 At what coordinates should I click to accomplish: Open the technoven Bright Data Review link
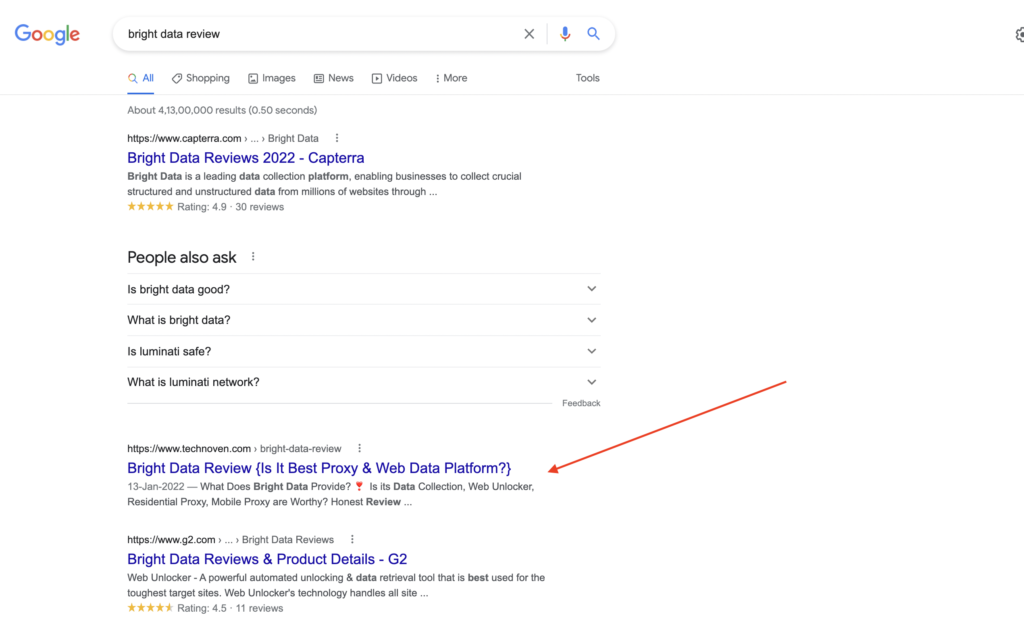pos(319,468)
